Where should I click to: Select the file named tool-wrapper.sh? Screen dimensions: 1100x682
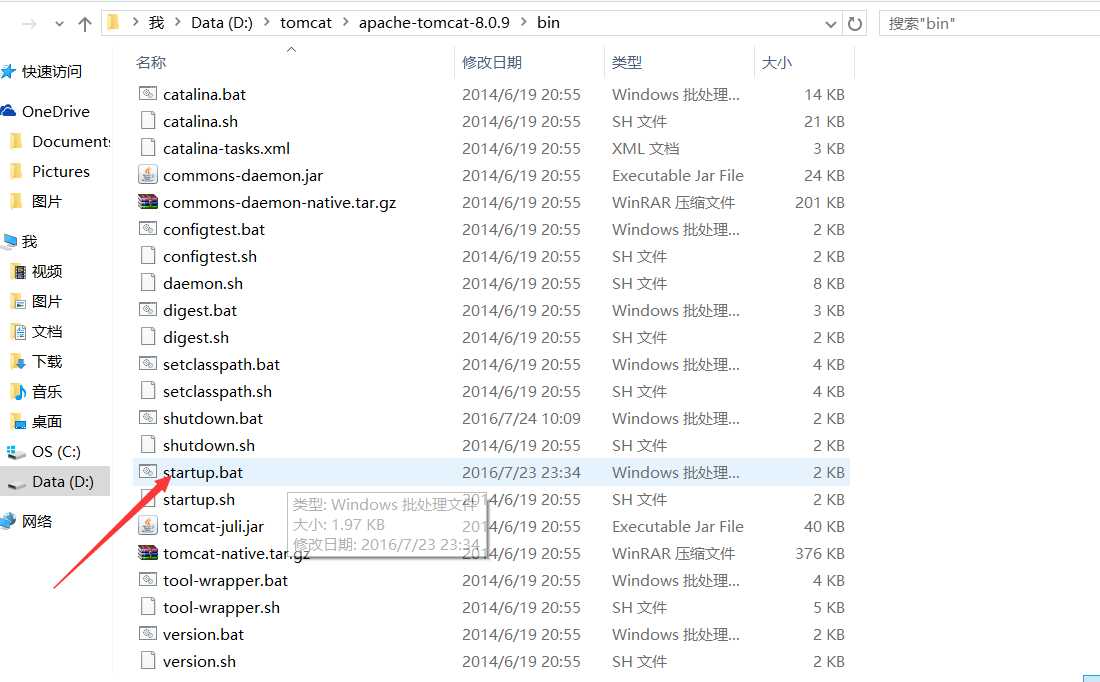(221, 608)
